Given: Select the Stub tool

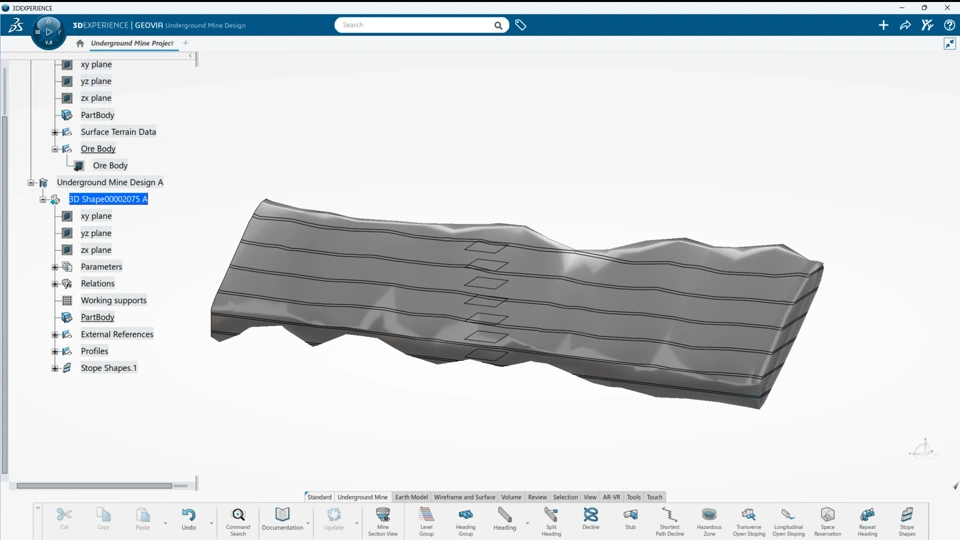Looking at the screenshot, I should (630, 518).
